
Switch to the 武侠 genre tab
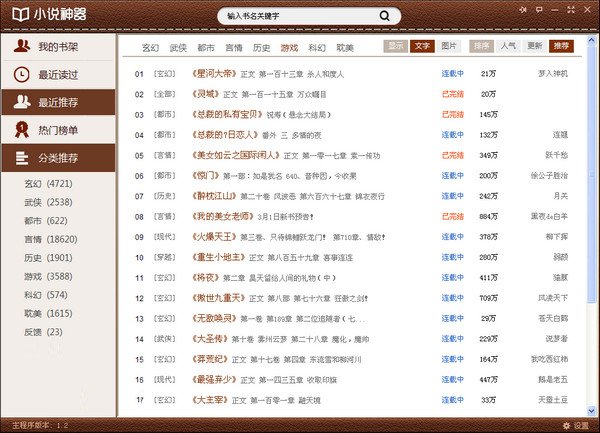point(178,47)
